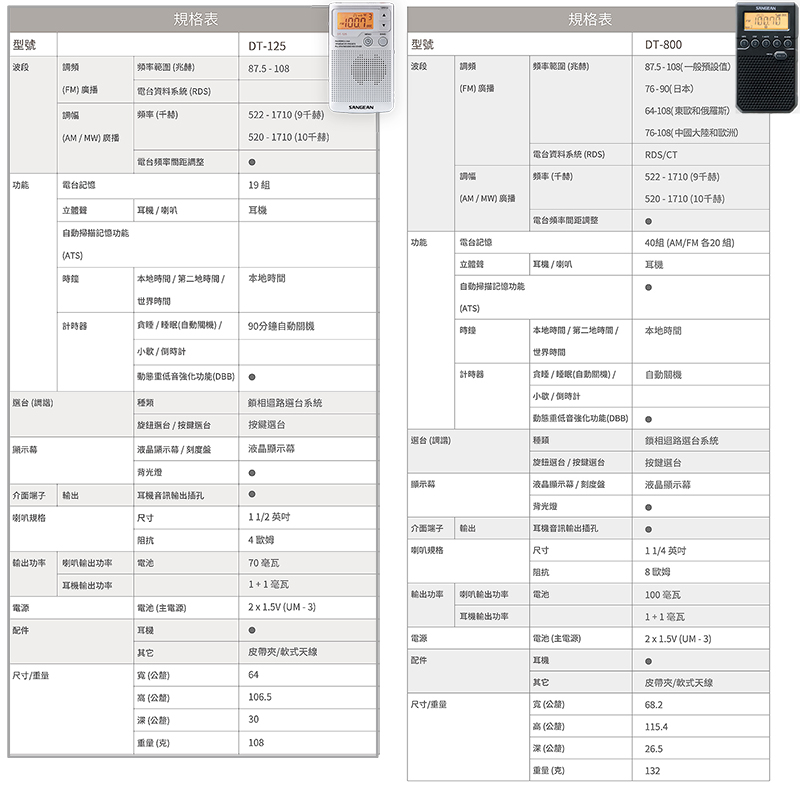Click the "重量 (克)" label in DT-800 table
The height and width of the screenshot is (788, 800).
[x=548, y=771]
